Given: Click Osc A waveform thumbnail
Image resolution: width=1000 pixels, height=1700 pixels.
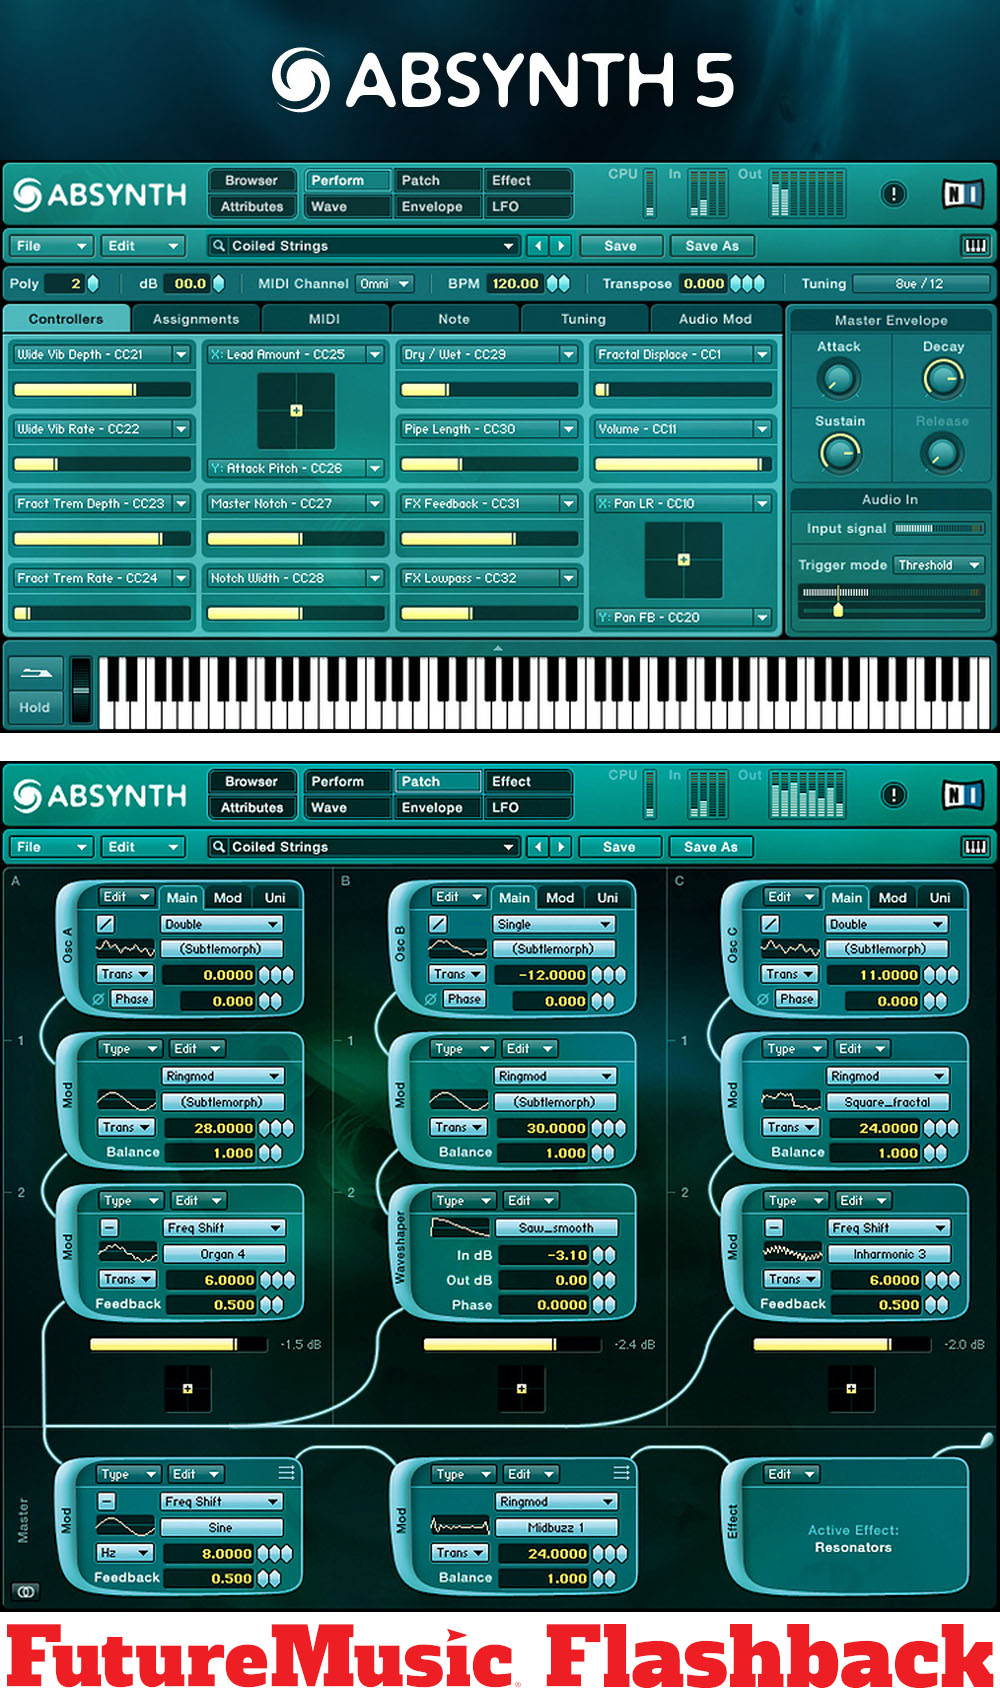Looking at the screenshot, I should point(125,948).
